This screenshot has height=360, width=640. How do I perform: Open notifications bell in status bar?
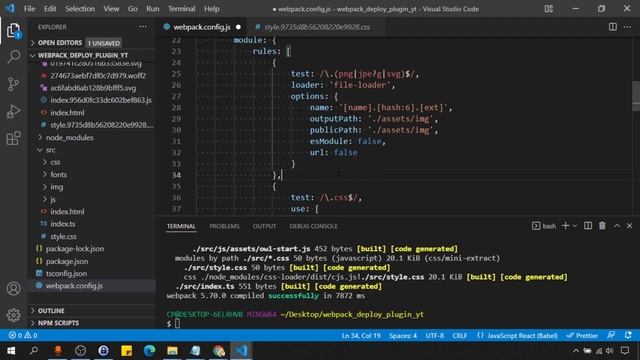[628, 335]
